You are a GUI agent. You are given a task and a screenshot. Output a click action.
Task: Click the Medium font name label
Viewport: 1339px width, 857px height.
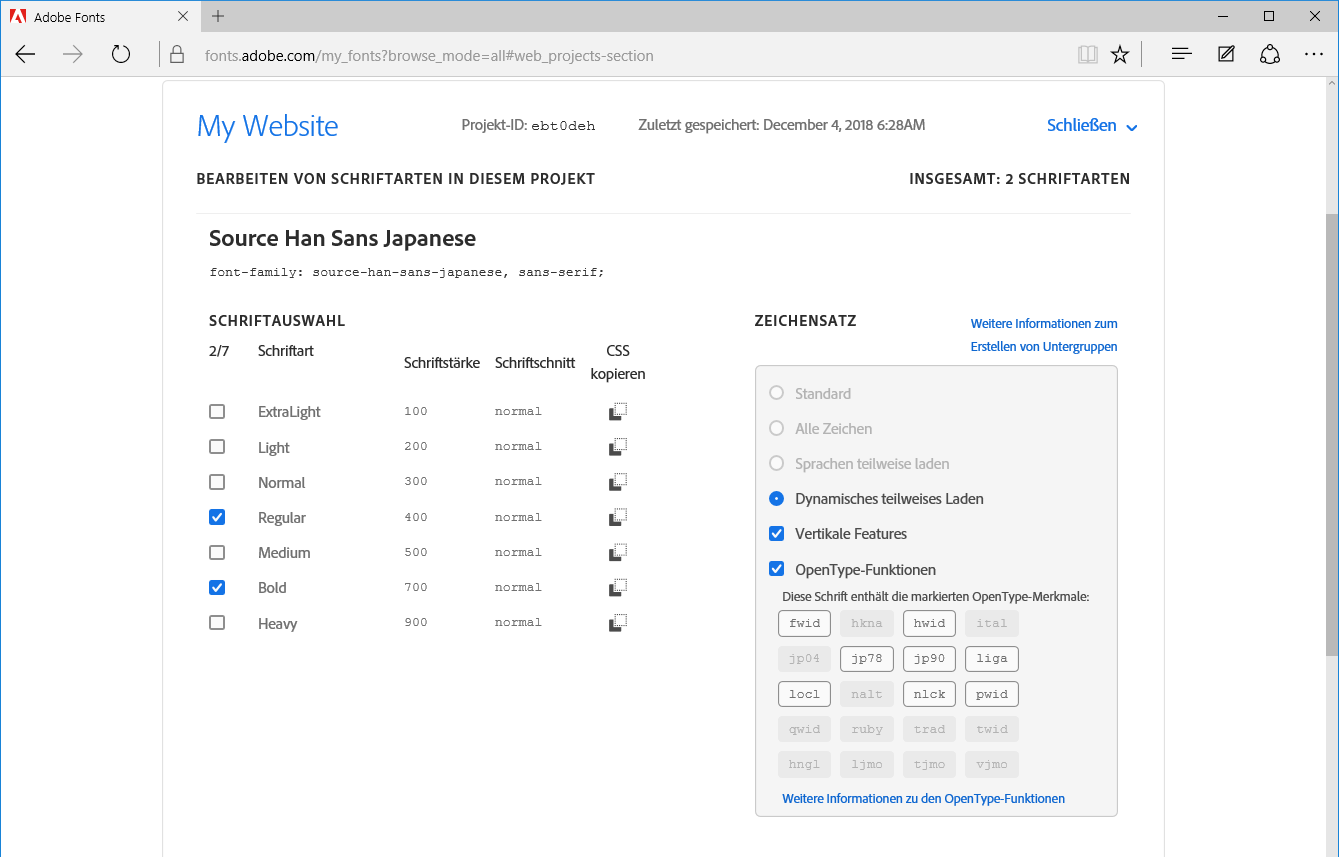(x=284, y=552)
